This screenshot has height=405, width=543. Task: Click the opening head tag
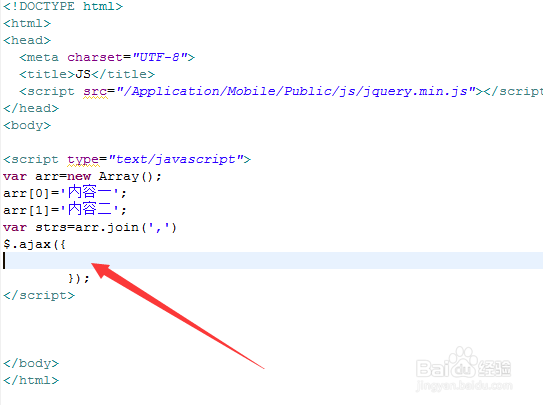[x=27, y=40]
